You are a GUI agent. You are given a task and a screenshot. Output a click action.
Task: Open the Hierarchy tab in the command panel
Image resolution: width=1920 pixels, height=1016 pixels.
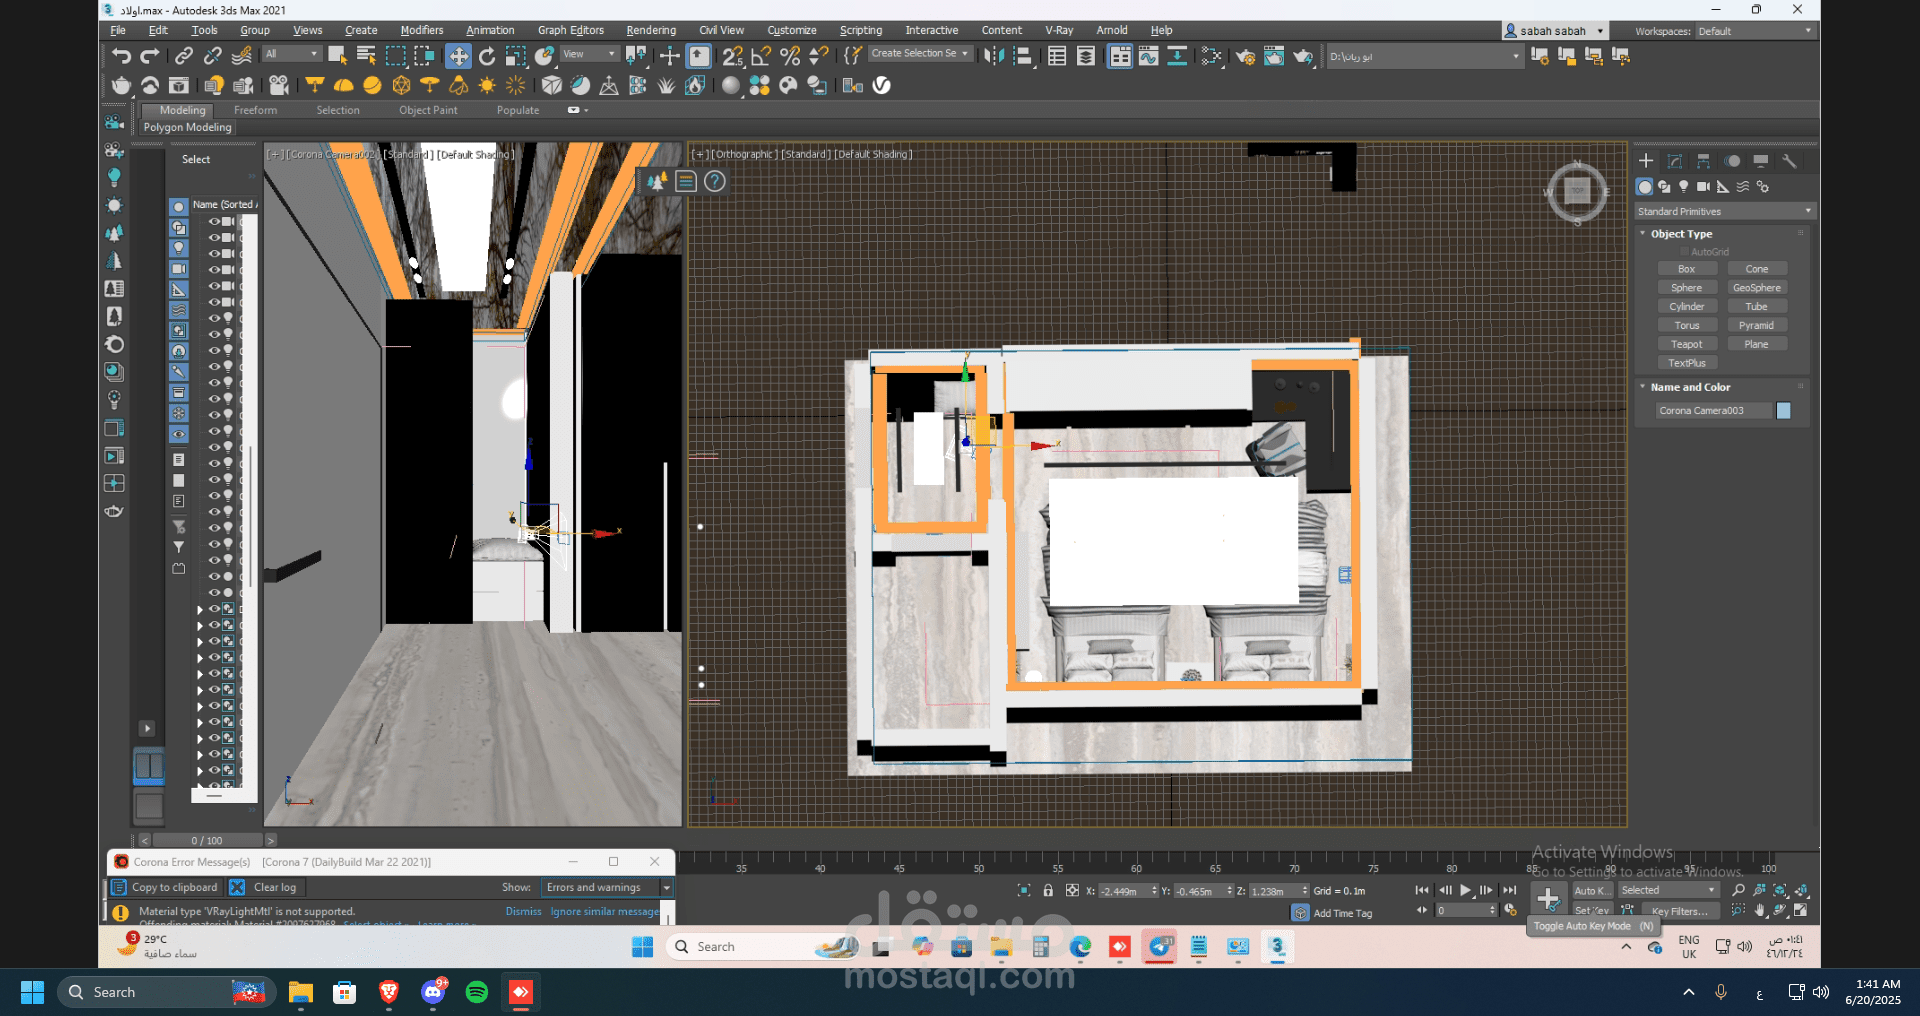(x=1704, y=161)
